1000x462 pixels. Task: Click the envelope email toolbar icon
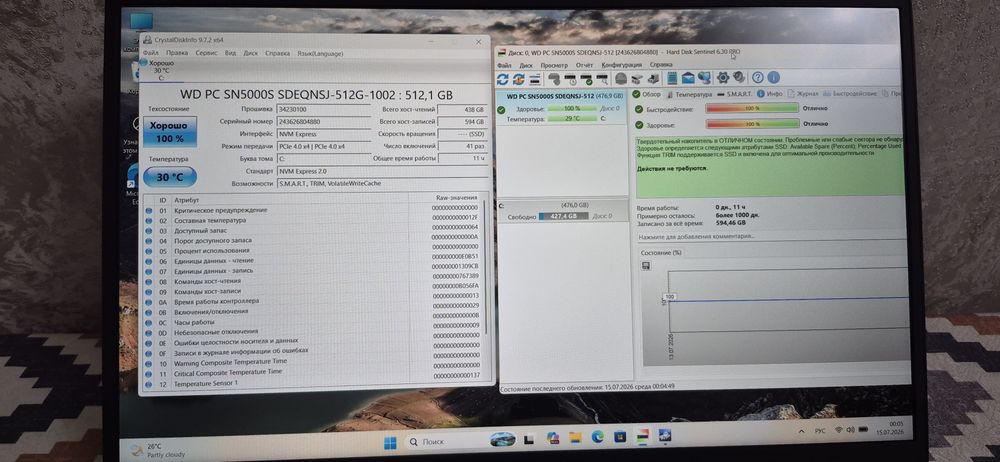[x=688, y=78]
